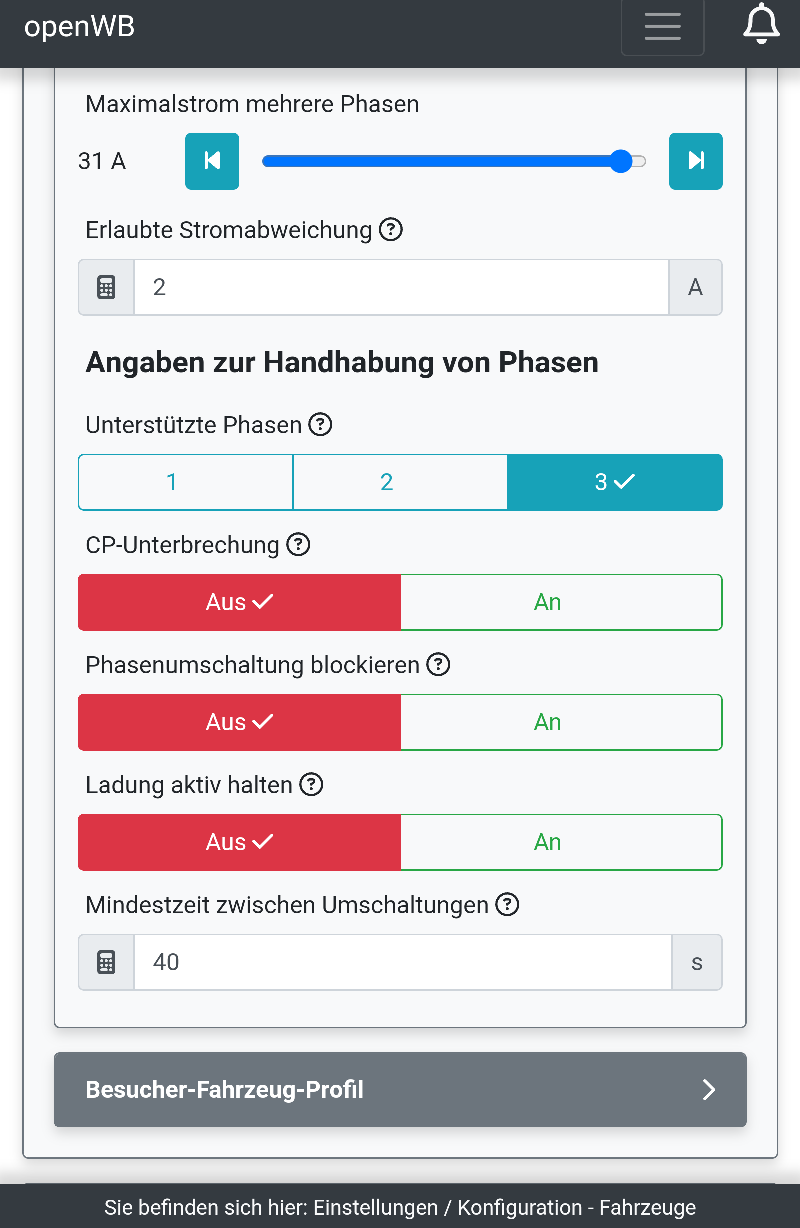Screen dimensions: 800x1228
Task: Show help for Mindestzeit zwischen Umschaltungen
Action: coord(508,905)
